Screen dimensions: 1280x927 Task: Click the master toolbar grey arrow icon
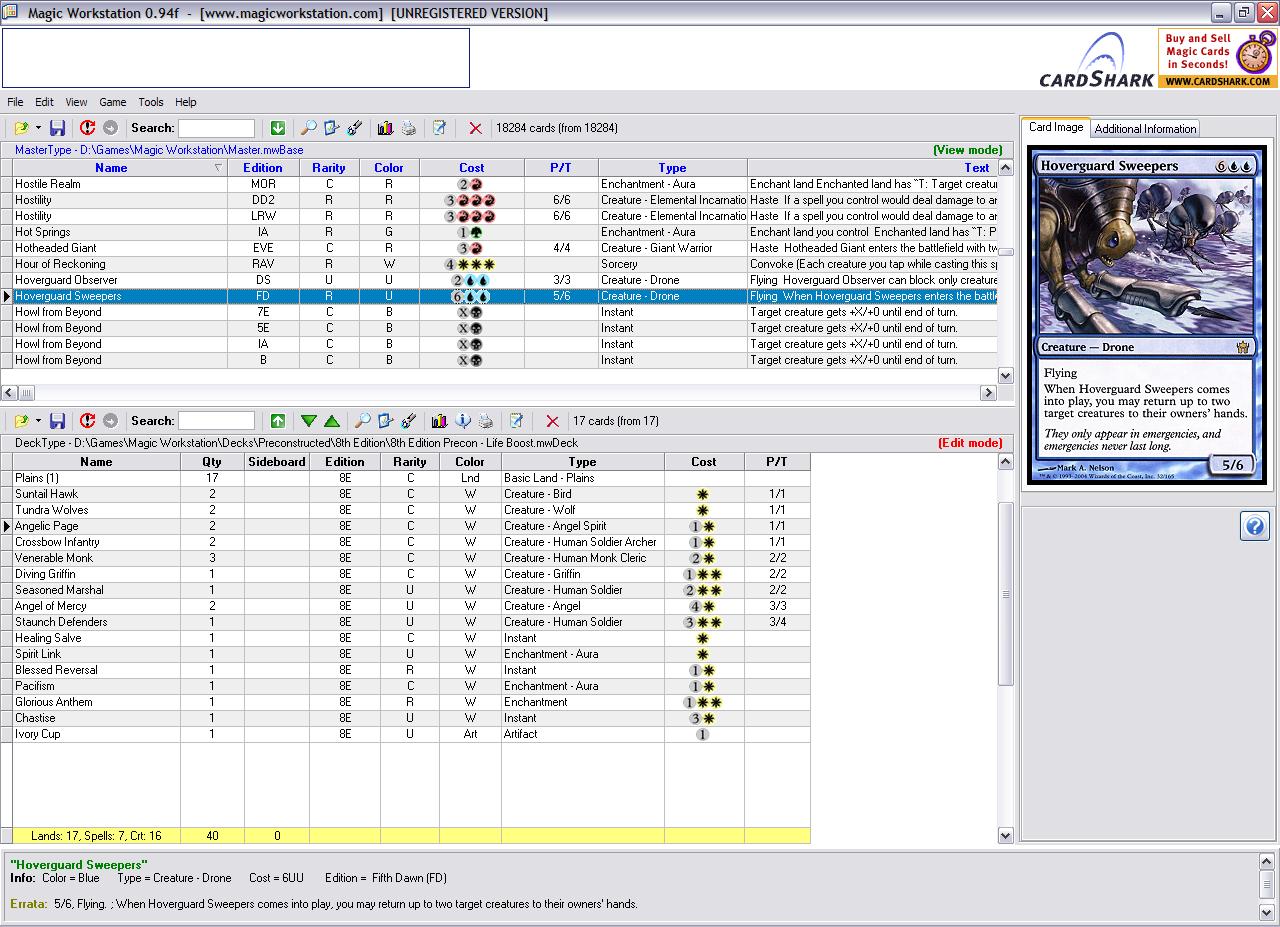tap(110, 128)
